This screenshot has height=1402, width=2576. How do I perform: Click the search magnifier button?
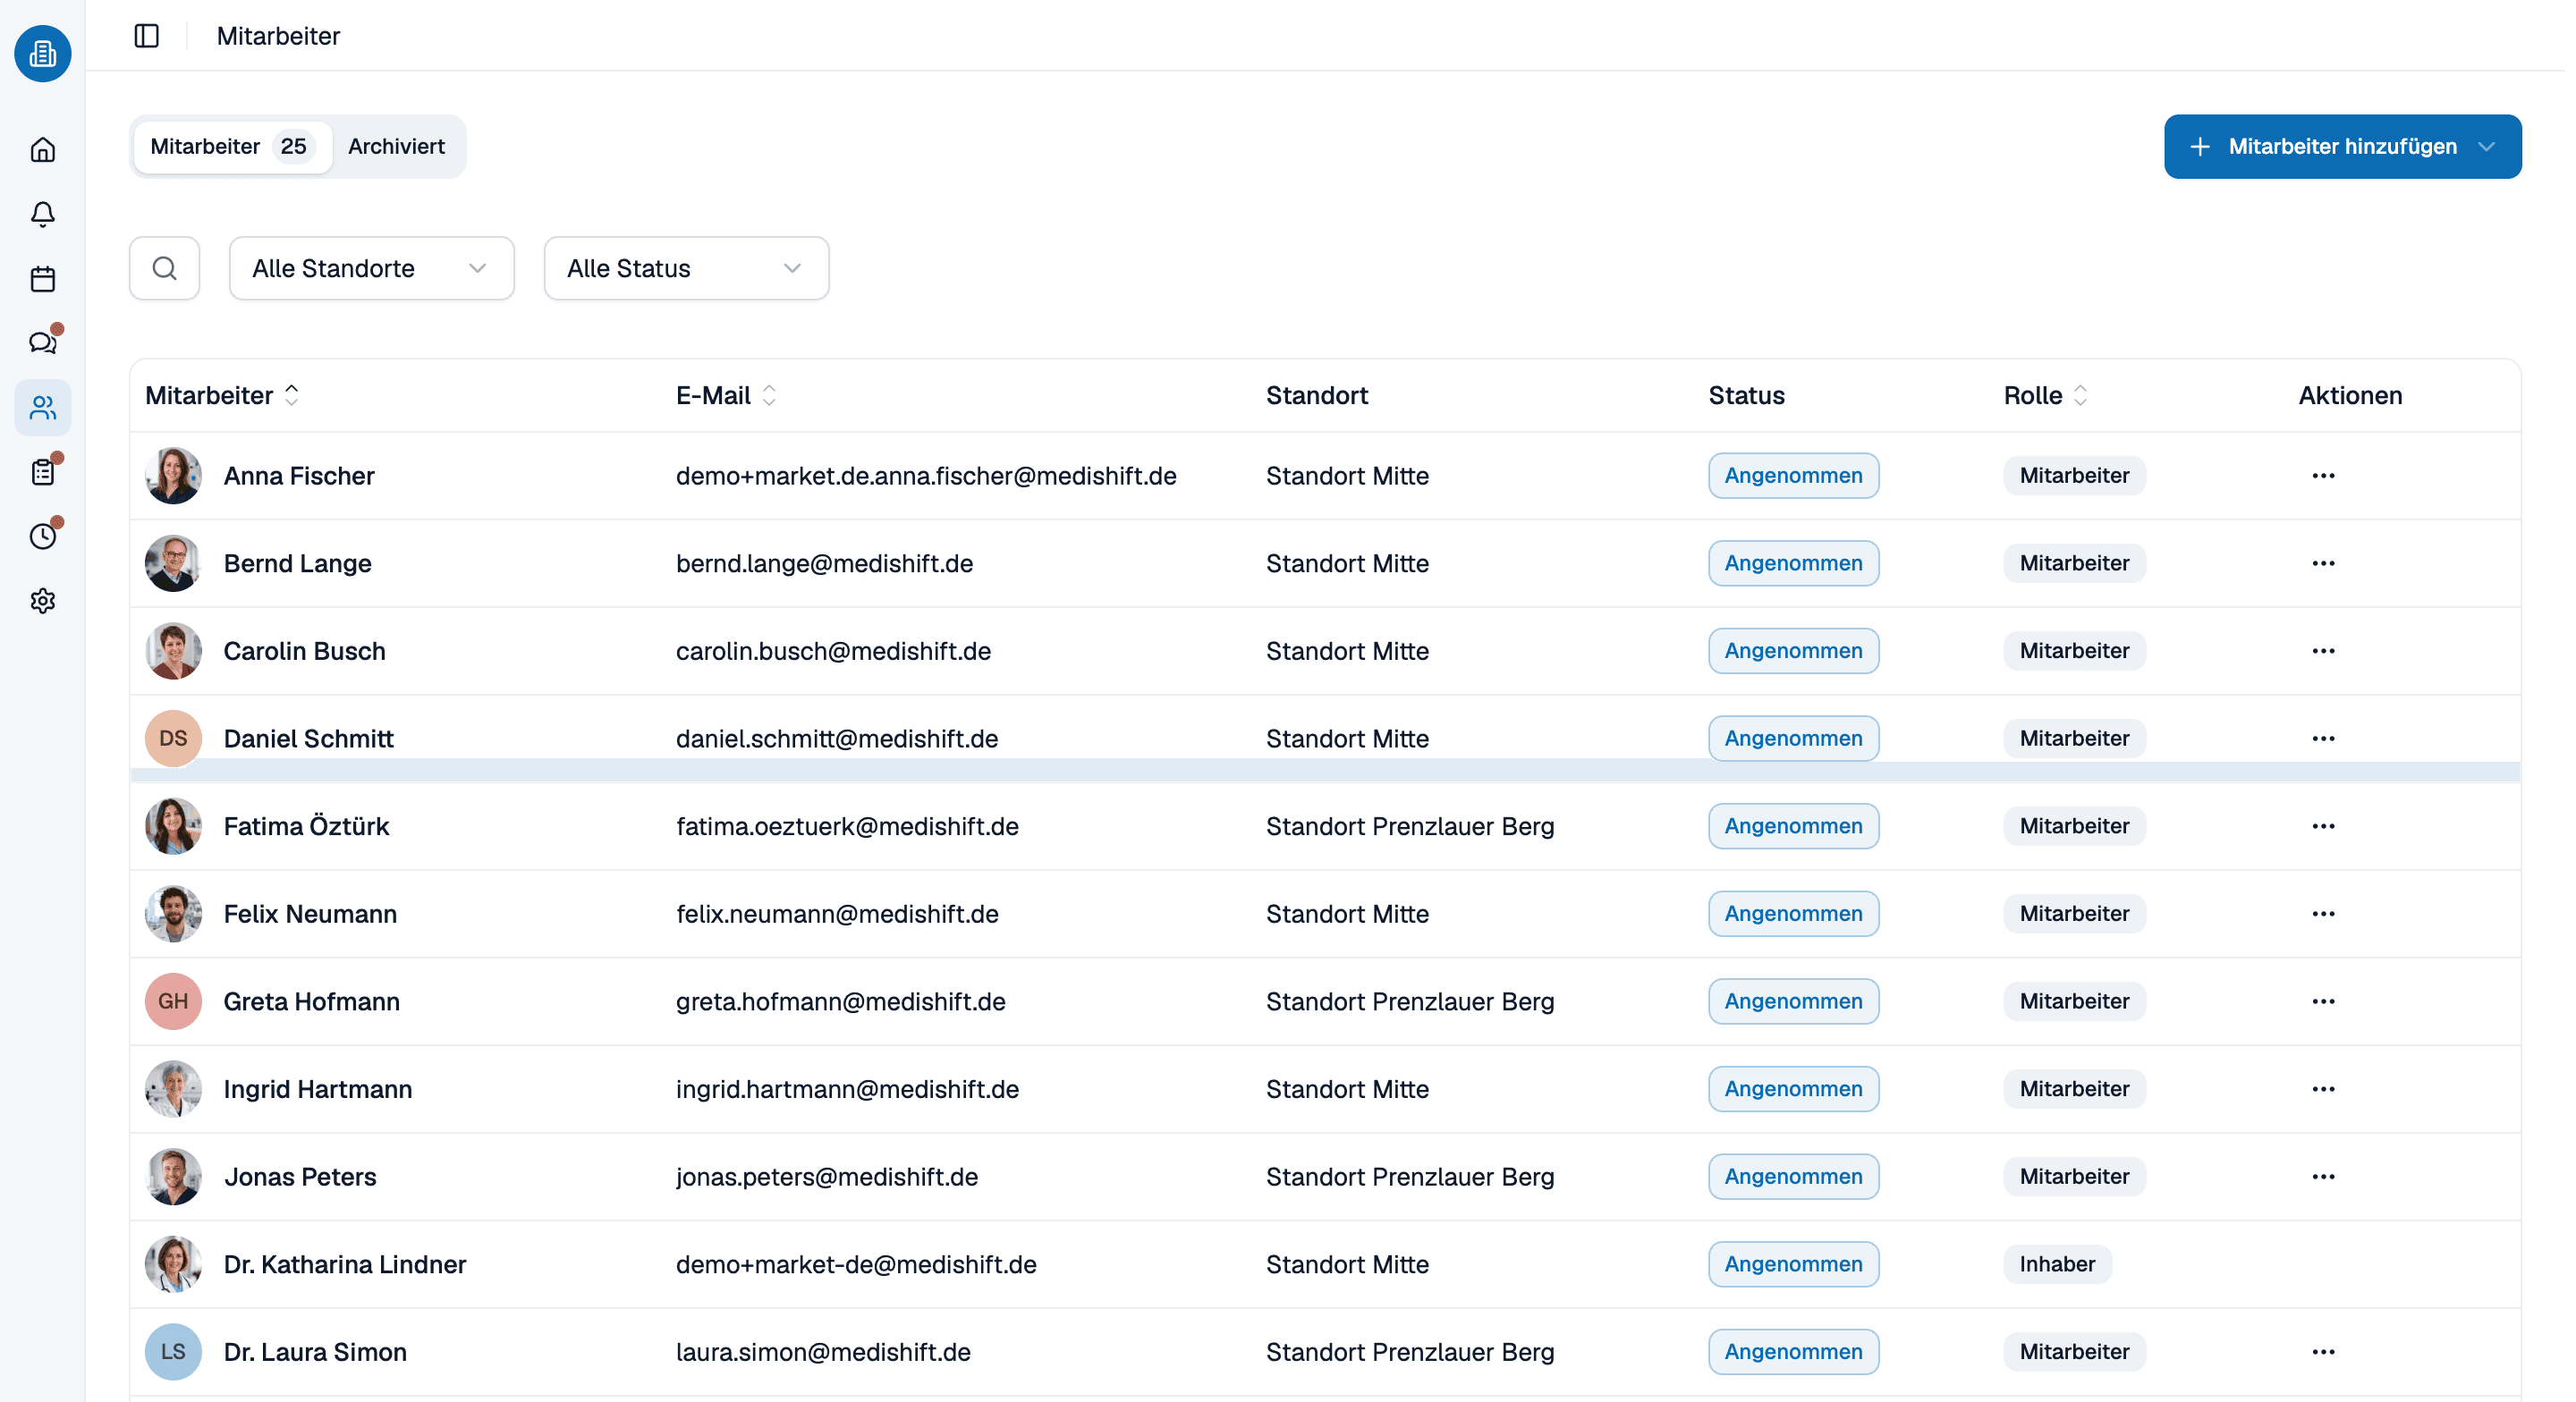165,268
